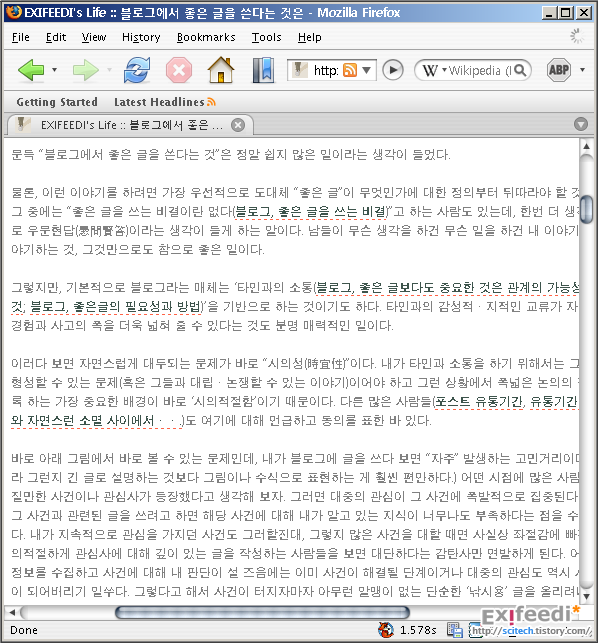Click the http address bar text field
Viewport: 598px width, 643px height.
(x=326, y=71)
